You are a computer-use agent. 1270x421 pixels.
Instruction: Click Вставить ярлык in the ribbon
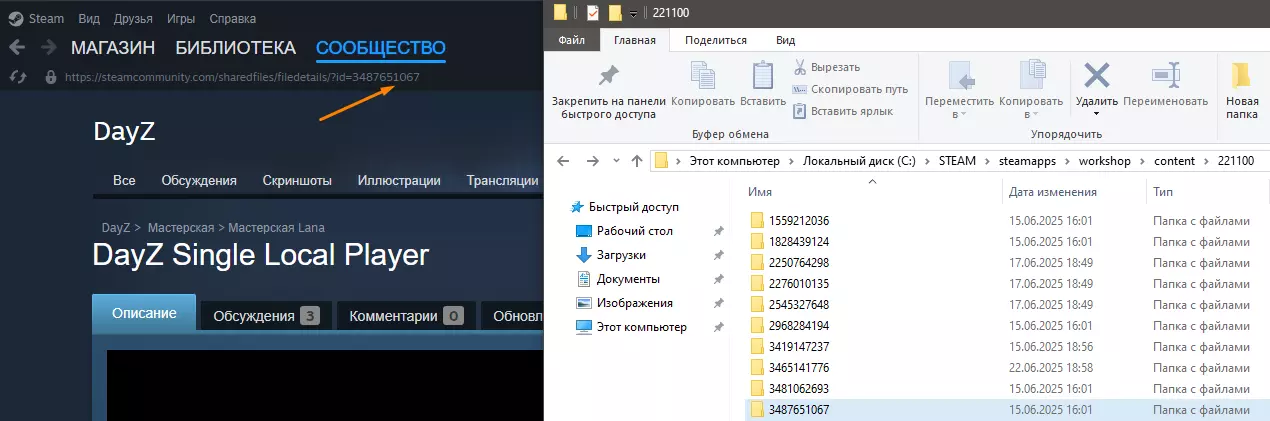843,111
